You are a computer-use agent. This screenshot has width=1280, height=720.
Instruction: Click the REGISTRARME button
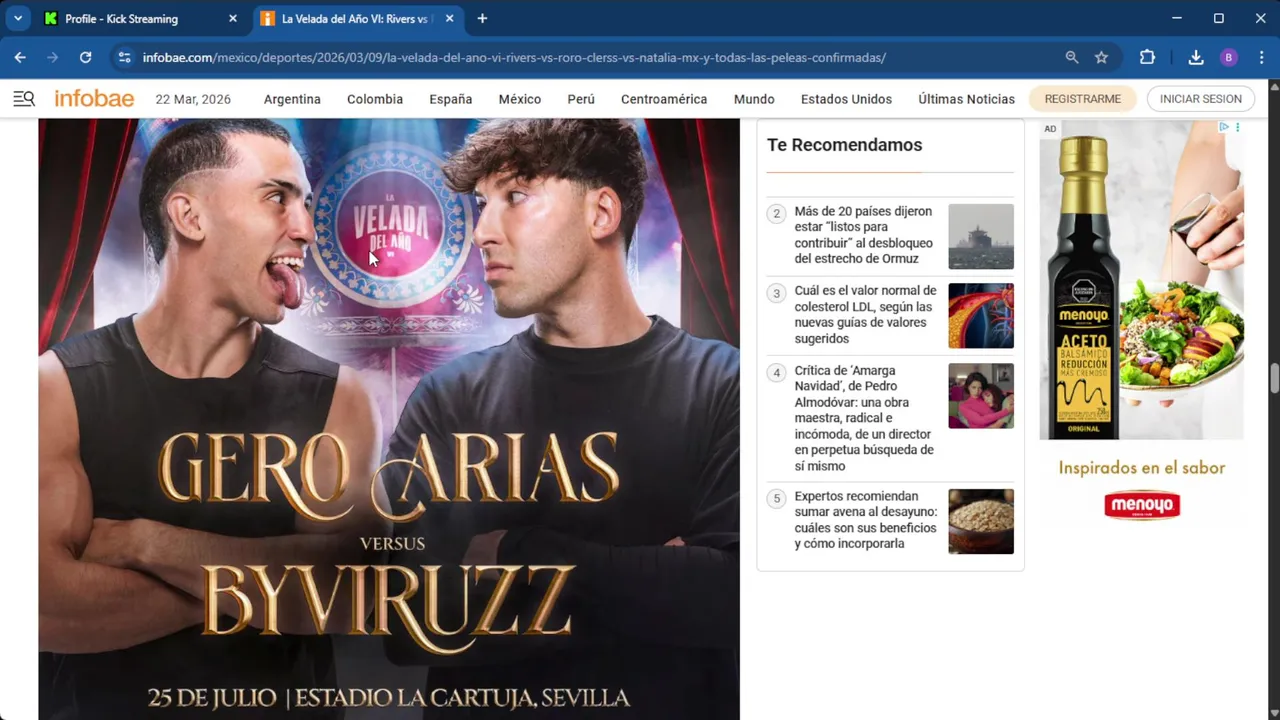click(x=1082, y=99)
